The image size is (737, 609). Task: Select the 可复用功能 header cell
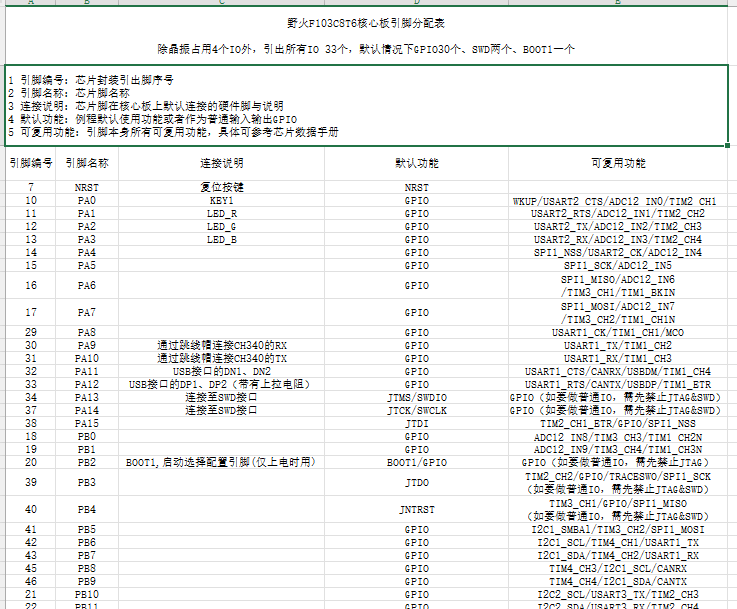(x=618, y=163)
